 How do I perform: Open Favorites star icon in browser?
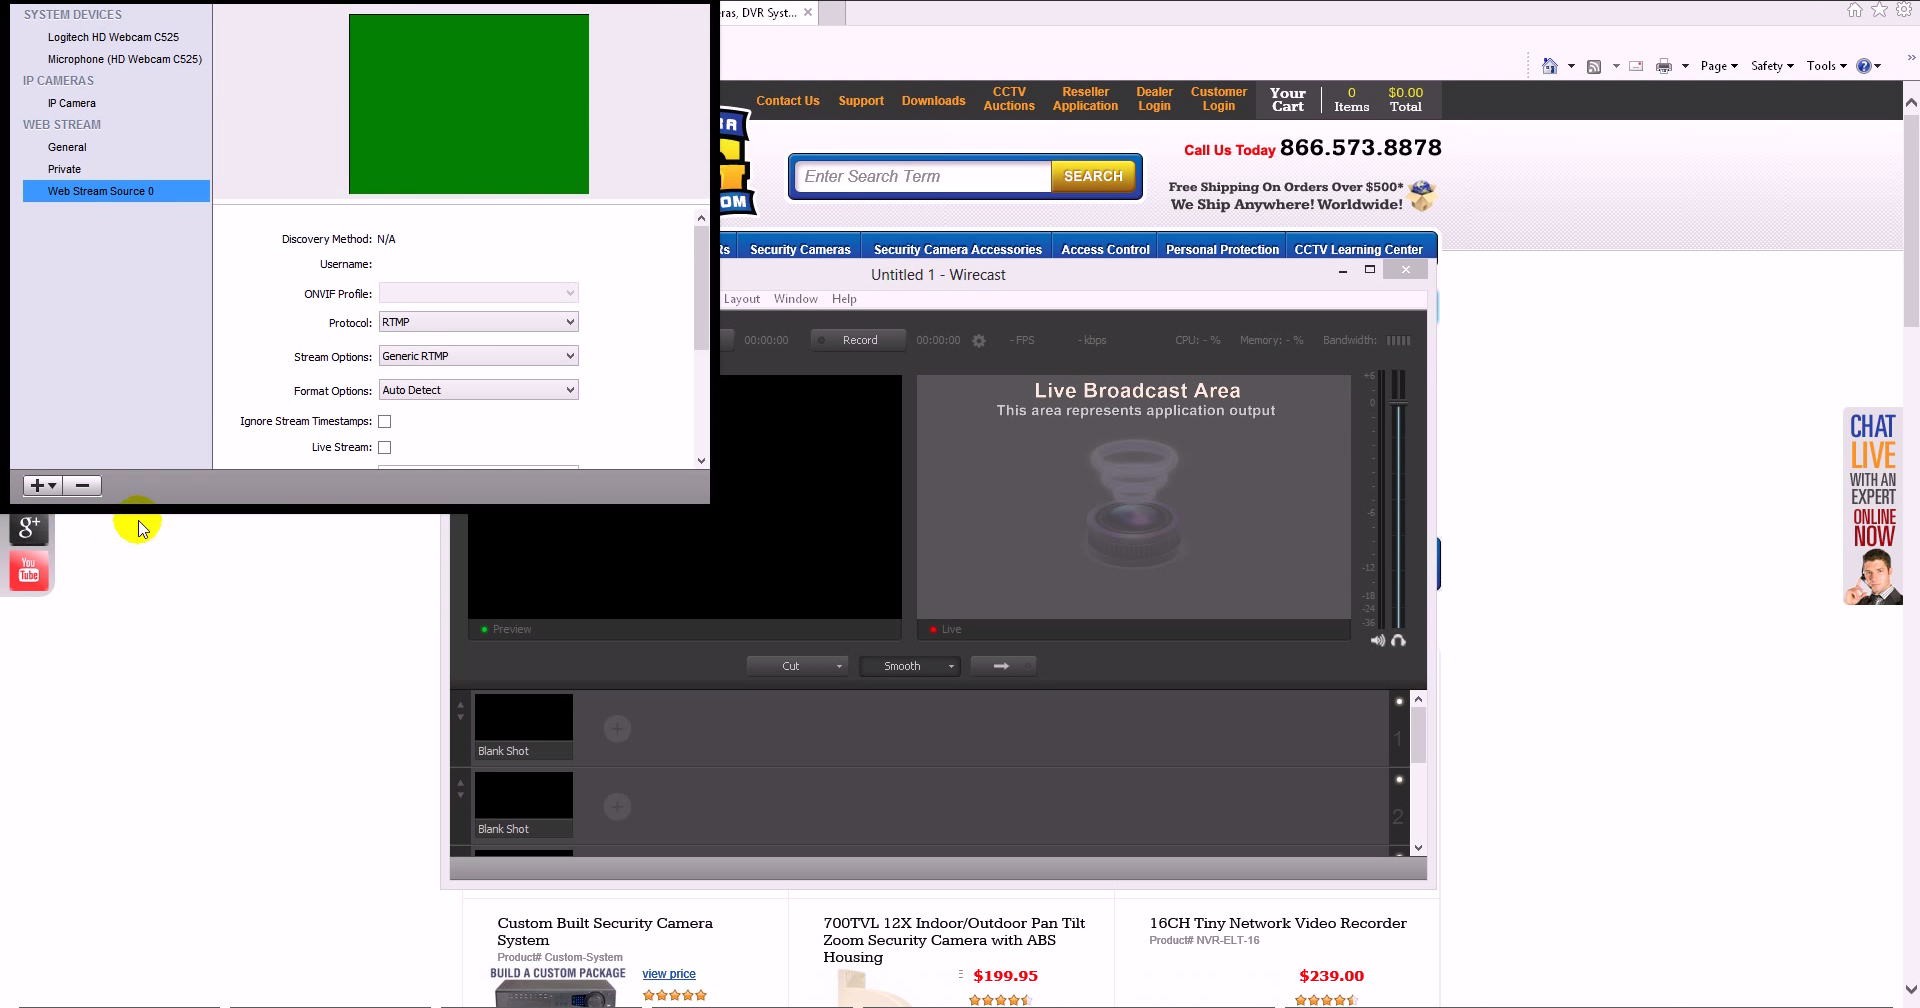(1879, 10)
